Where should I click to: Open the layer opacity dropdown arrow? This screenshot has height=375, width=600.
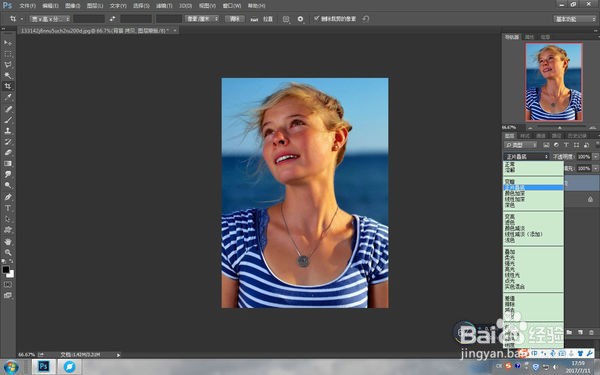[595, 157]
